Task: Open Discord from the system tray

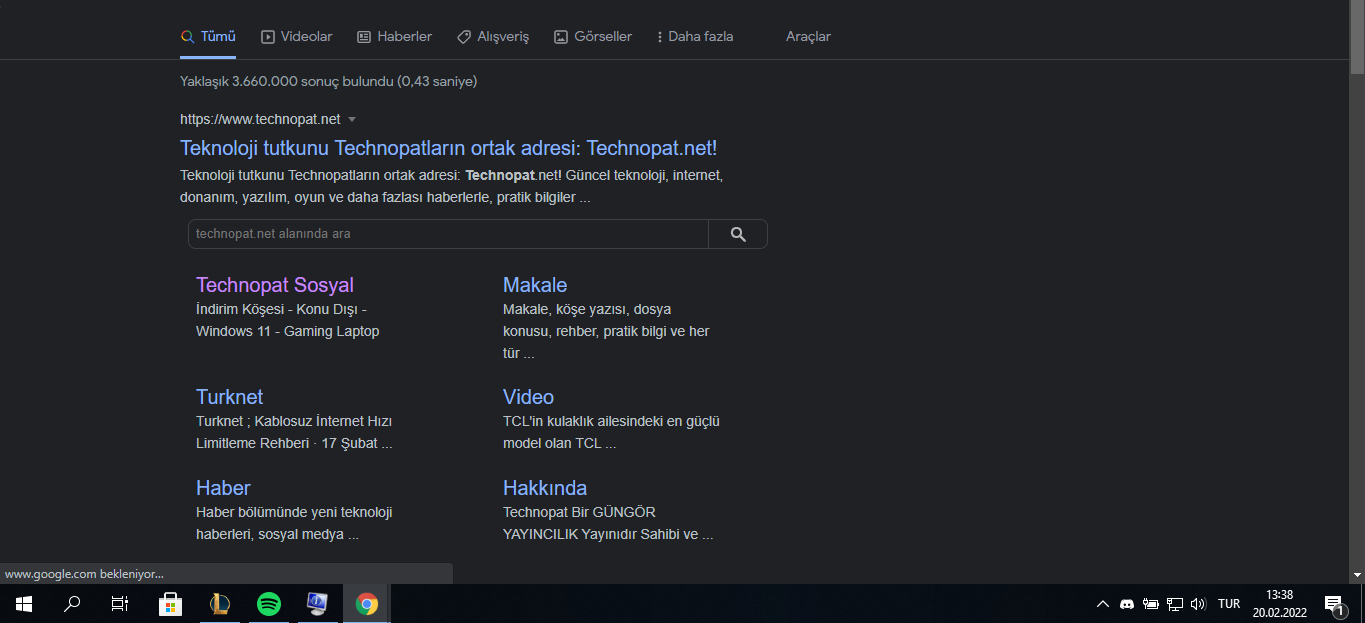Action: (1127, 604)
